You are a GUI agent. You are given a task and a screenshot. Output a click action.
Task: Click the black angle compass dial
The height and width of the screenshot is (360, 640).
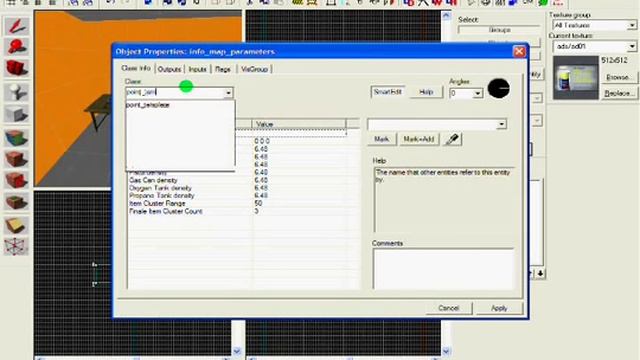click(498, 89)
